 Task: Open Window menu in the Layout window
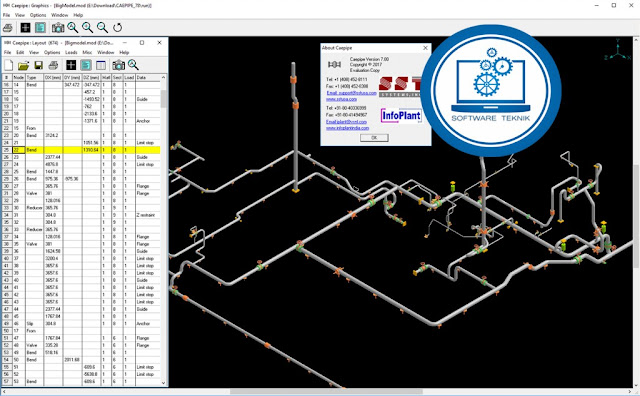click(x=106, y=52)
